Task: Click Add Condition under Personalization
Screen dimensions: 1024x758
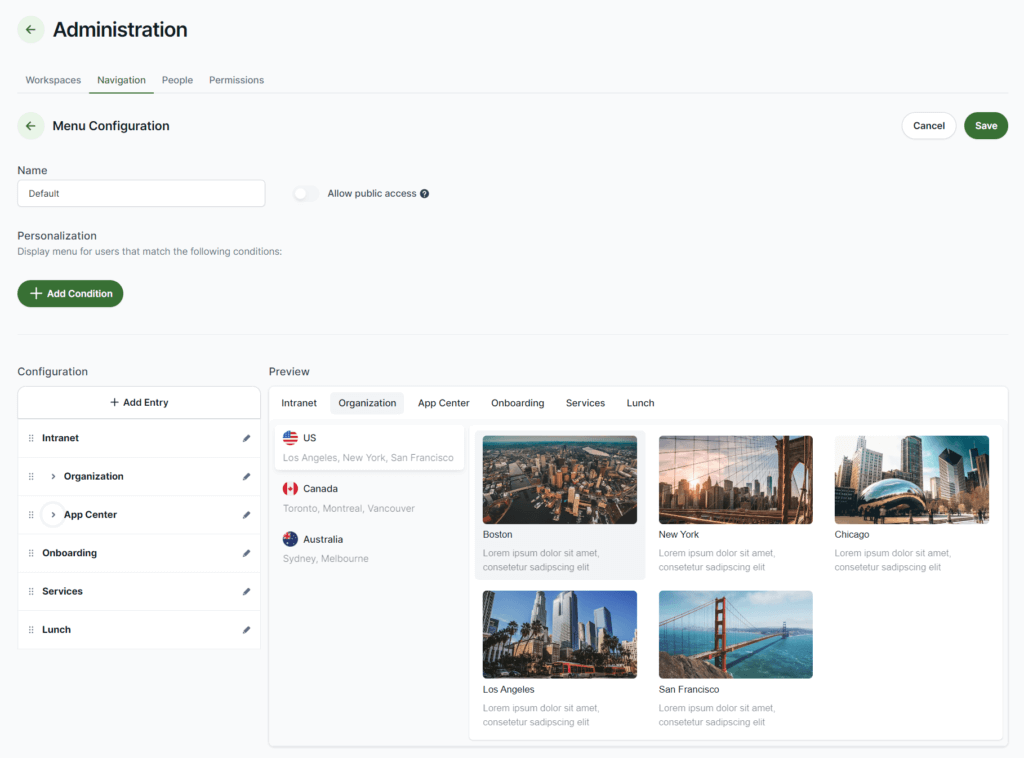Action: pyautogui.click(x=70, y=293)
